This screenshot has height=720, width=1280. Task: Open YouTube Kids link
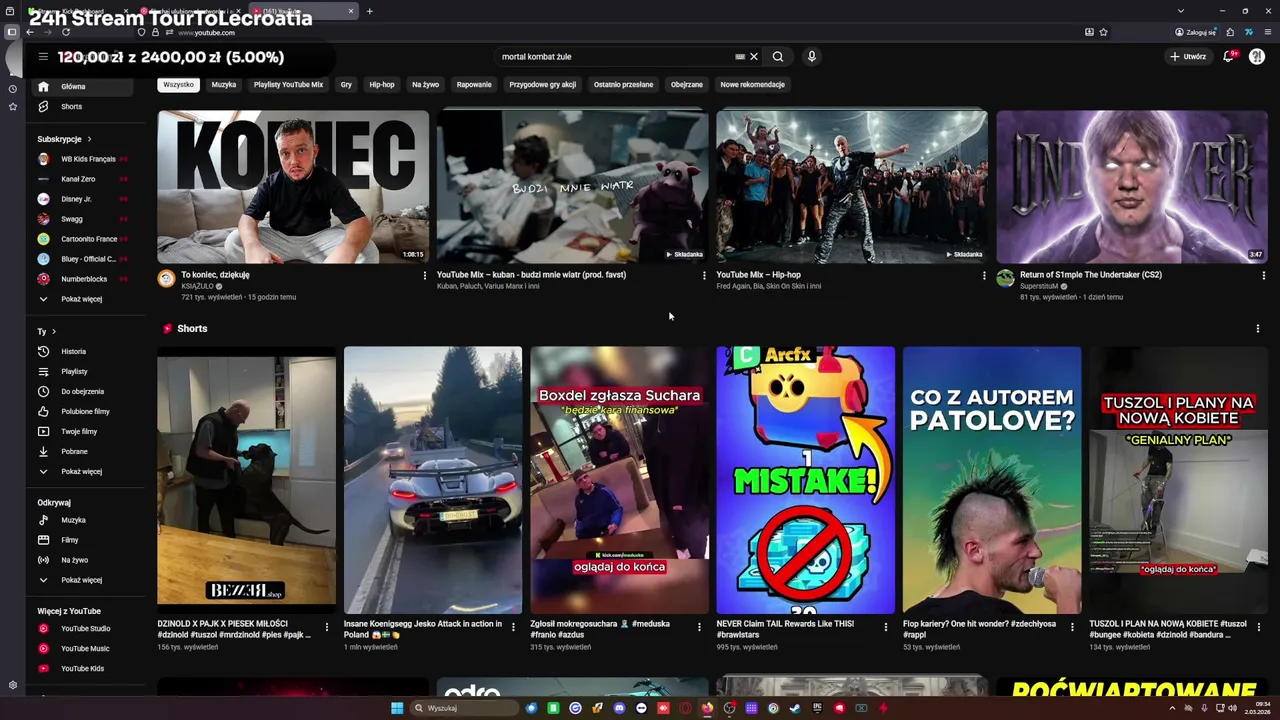point(80,669)
